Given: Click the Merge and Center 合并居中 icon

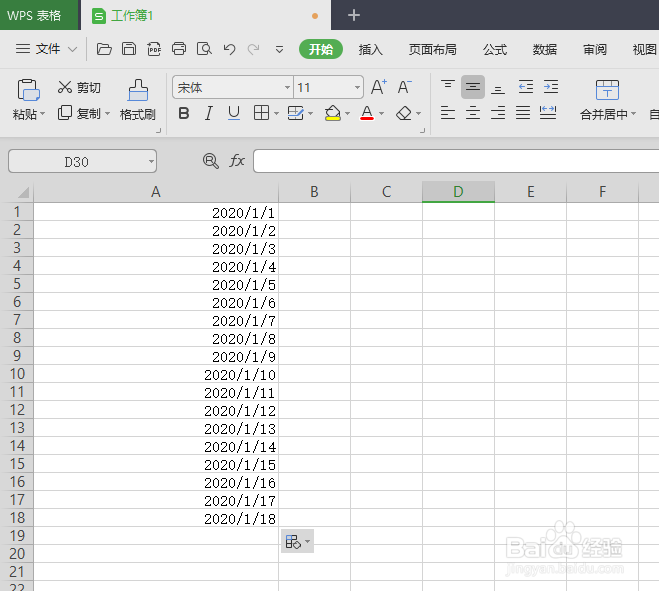Looking at the screenshot, I should point(607,90).
